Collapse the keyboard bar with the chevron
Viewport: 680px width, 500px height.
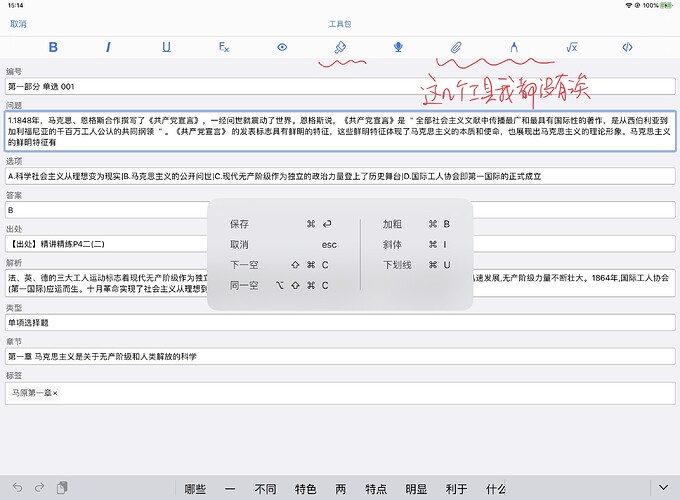(x=663, y=487)
